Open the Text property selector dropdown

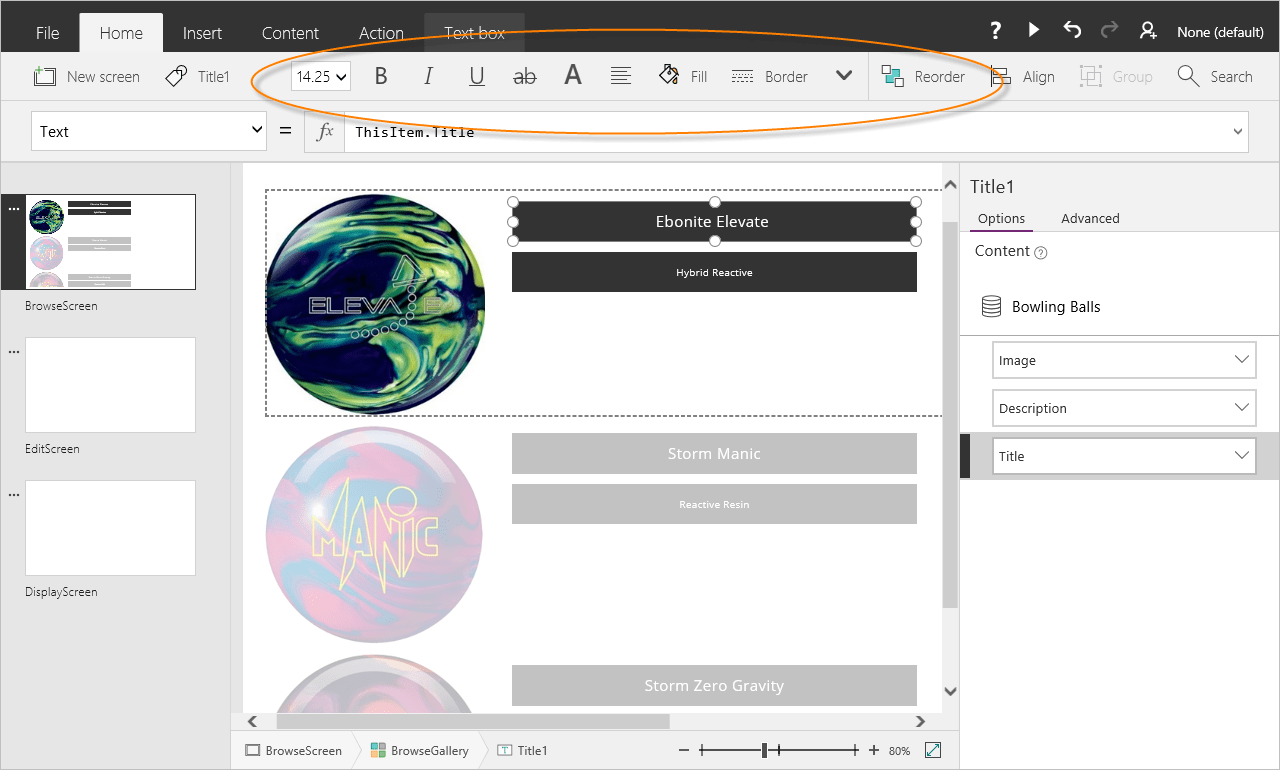click(148, 130)
